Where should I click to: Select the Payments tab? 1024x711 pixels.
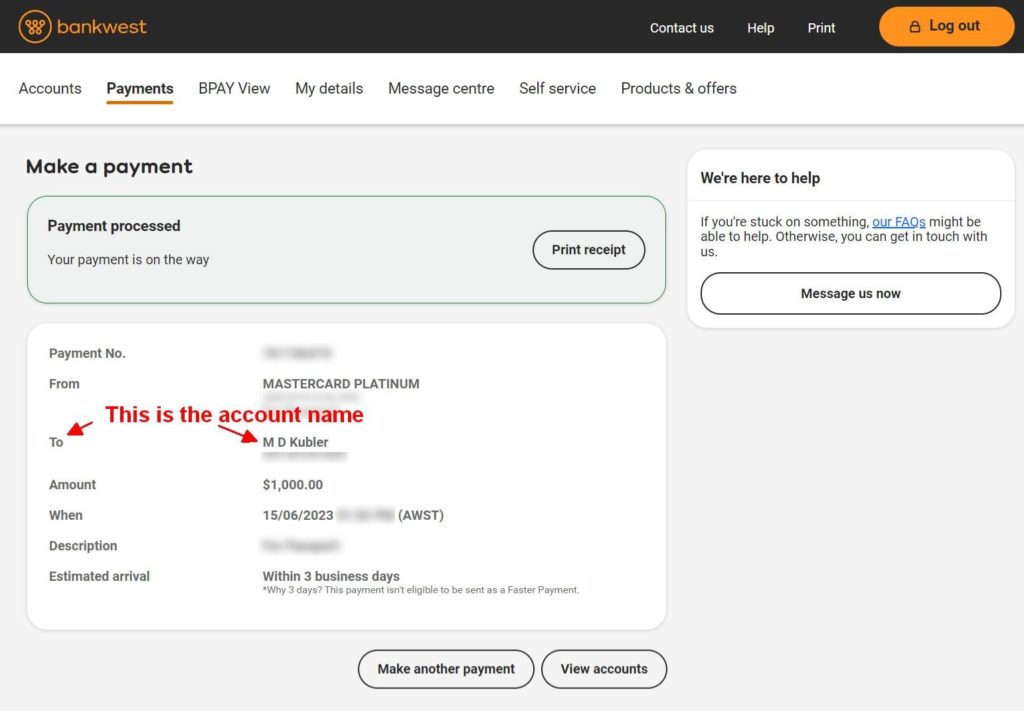click(x=140, y=88)
